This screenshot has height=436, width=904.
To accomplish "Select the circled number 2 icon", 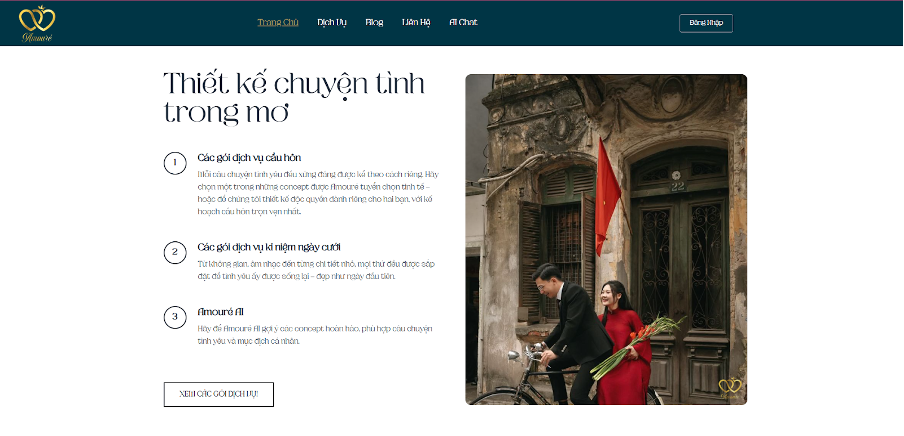I will point(175,253).
